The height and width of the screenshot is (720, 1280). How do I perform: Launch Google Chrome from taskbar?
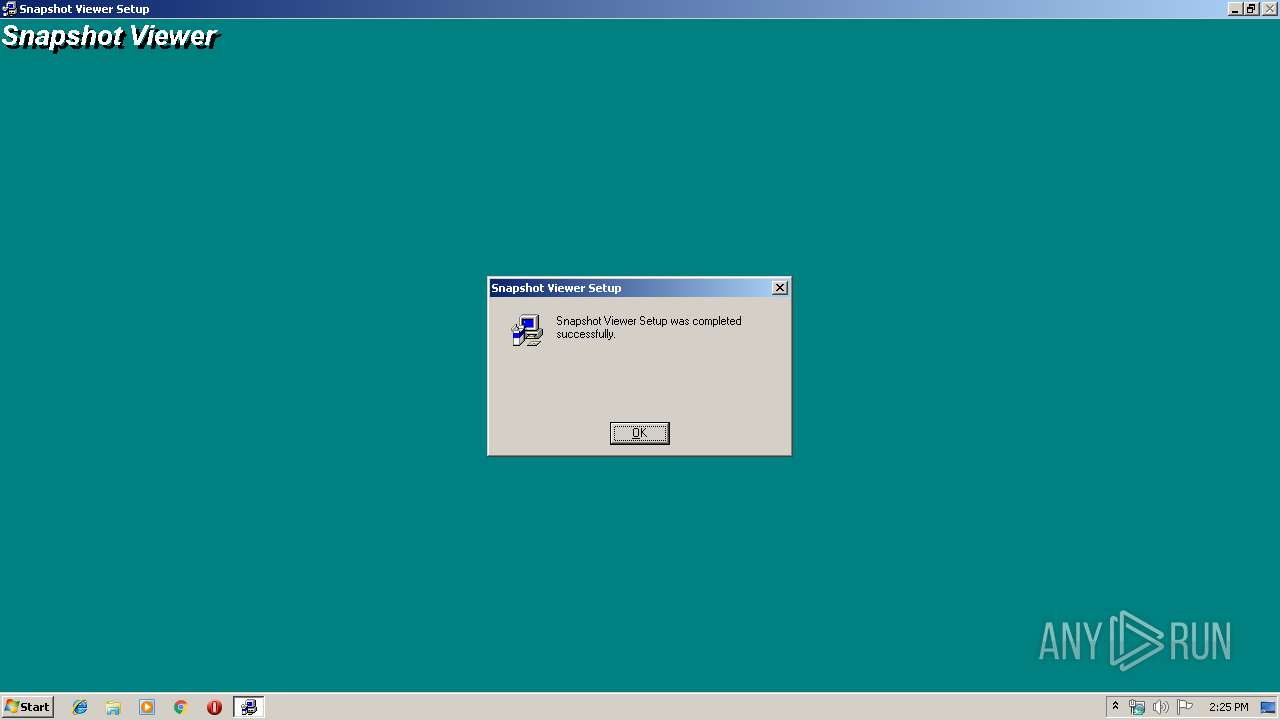pos(181,707)
